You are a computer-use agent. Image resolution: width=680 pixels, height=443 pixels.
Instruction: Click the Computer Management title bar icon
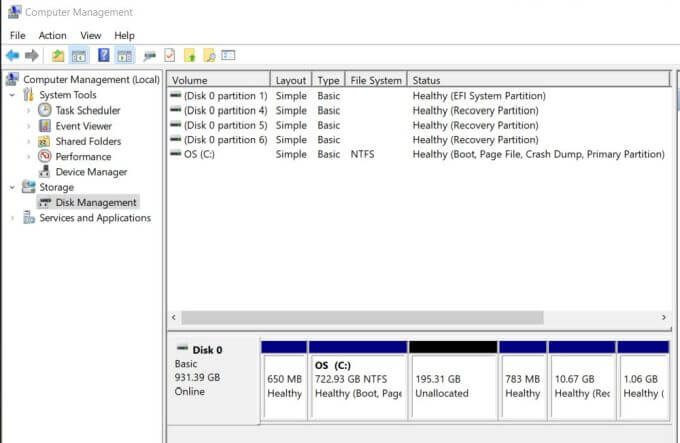point(14,12)
